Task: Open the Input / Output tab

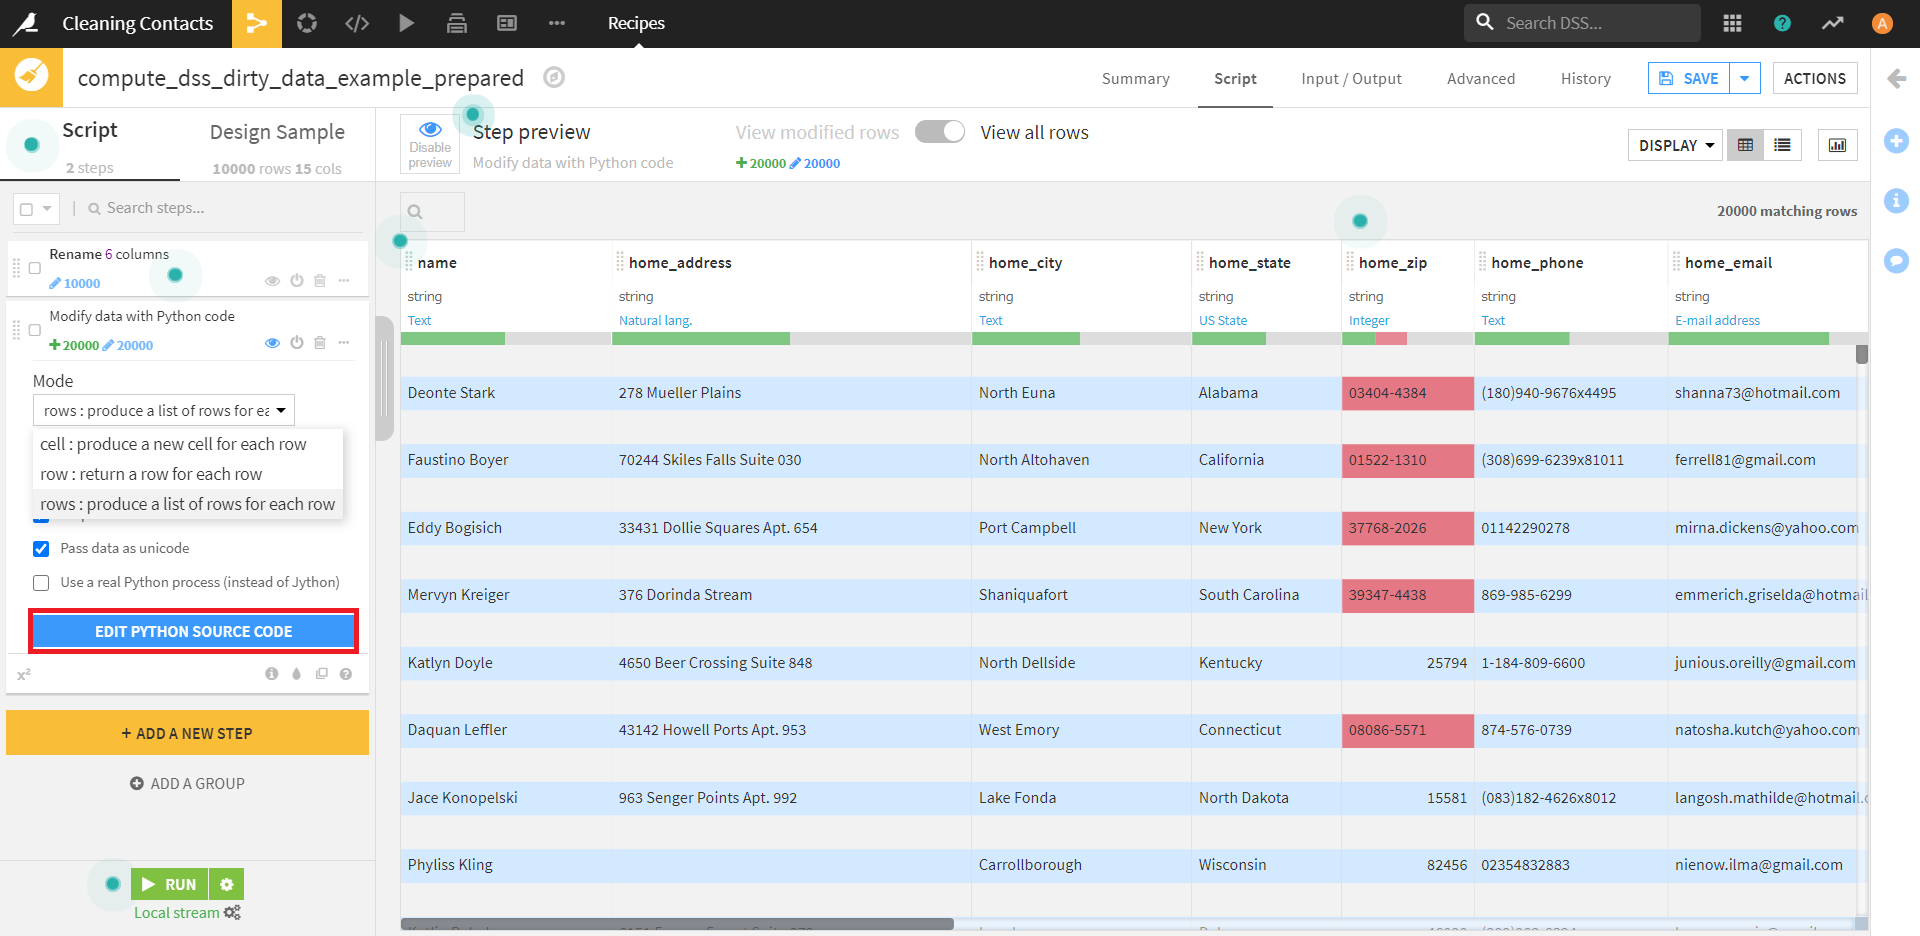Action: (x=1351, y=78)
